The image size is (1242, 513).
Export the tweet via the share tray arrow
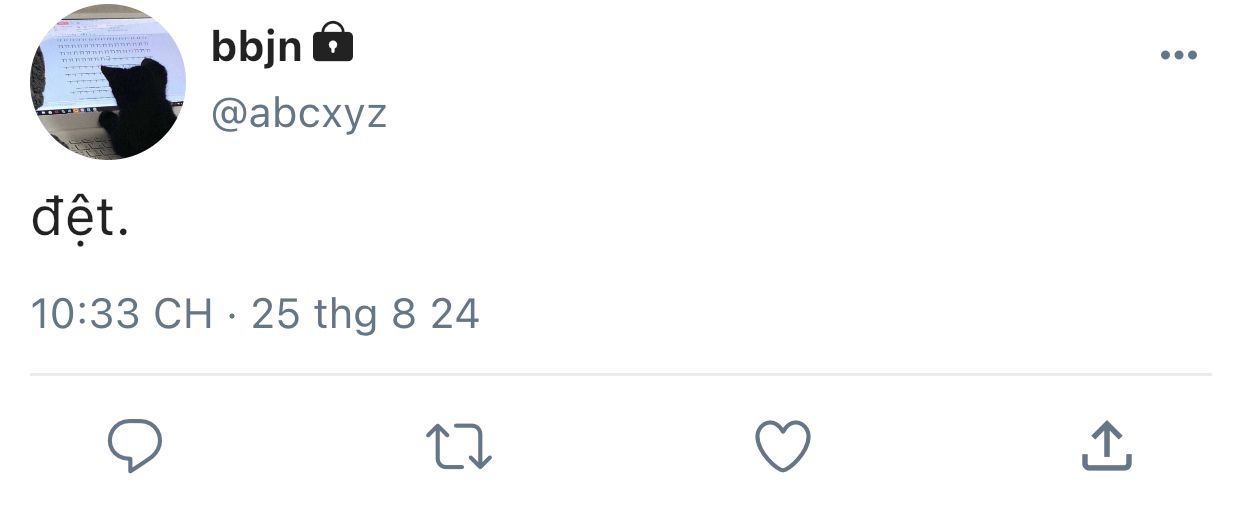point(1107,445)
